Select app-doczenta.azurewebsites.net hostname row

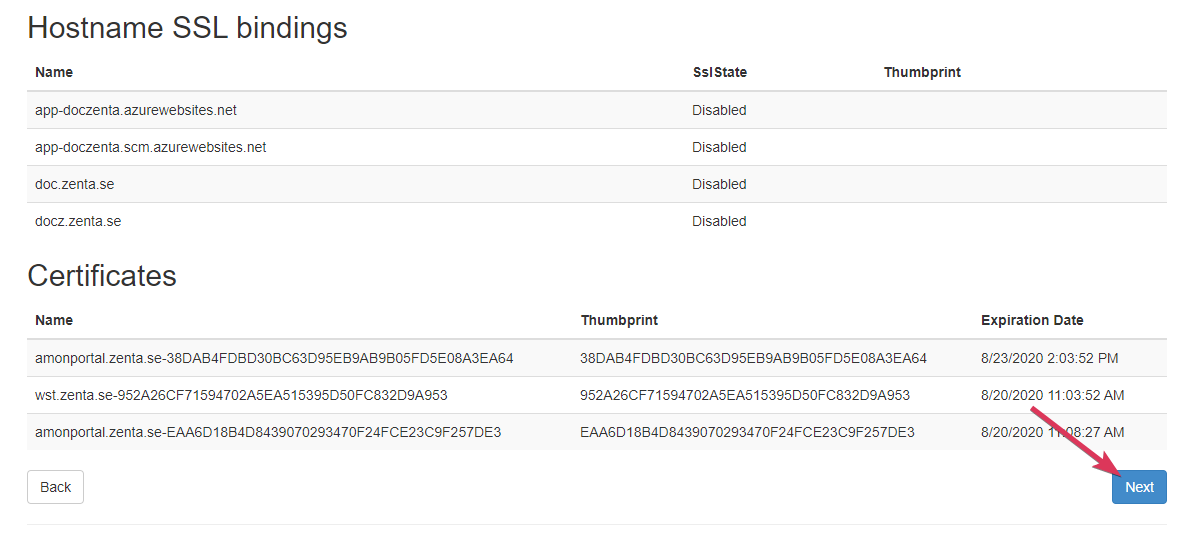pyautogui.click(x=136, y=110)
